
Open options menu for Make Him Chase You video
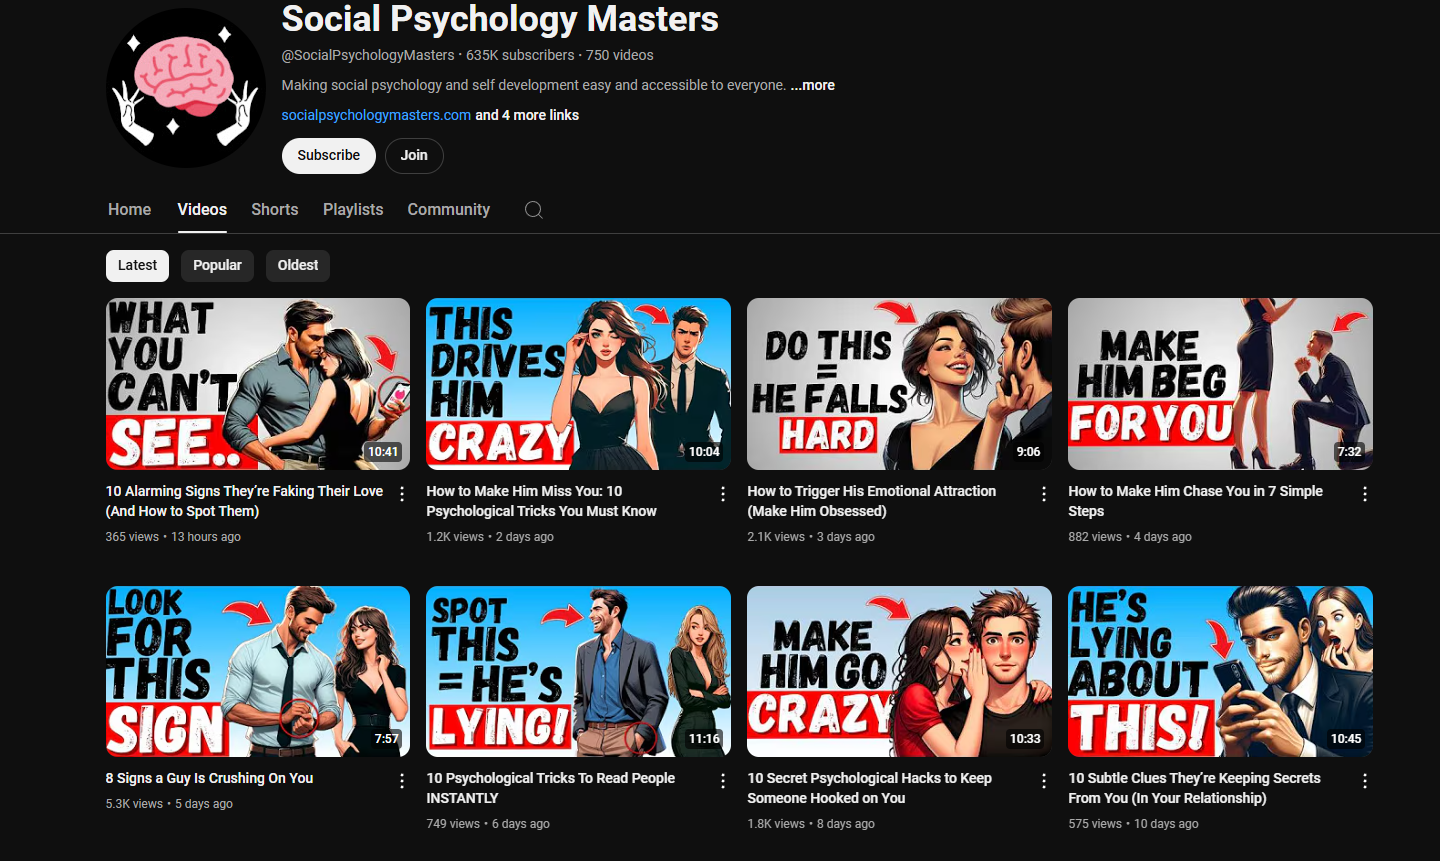tap(1365, 494)
